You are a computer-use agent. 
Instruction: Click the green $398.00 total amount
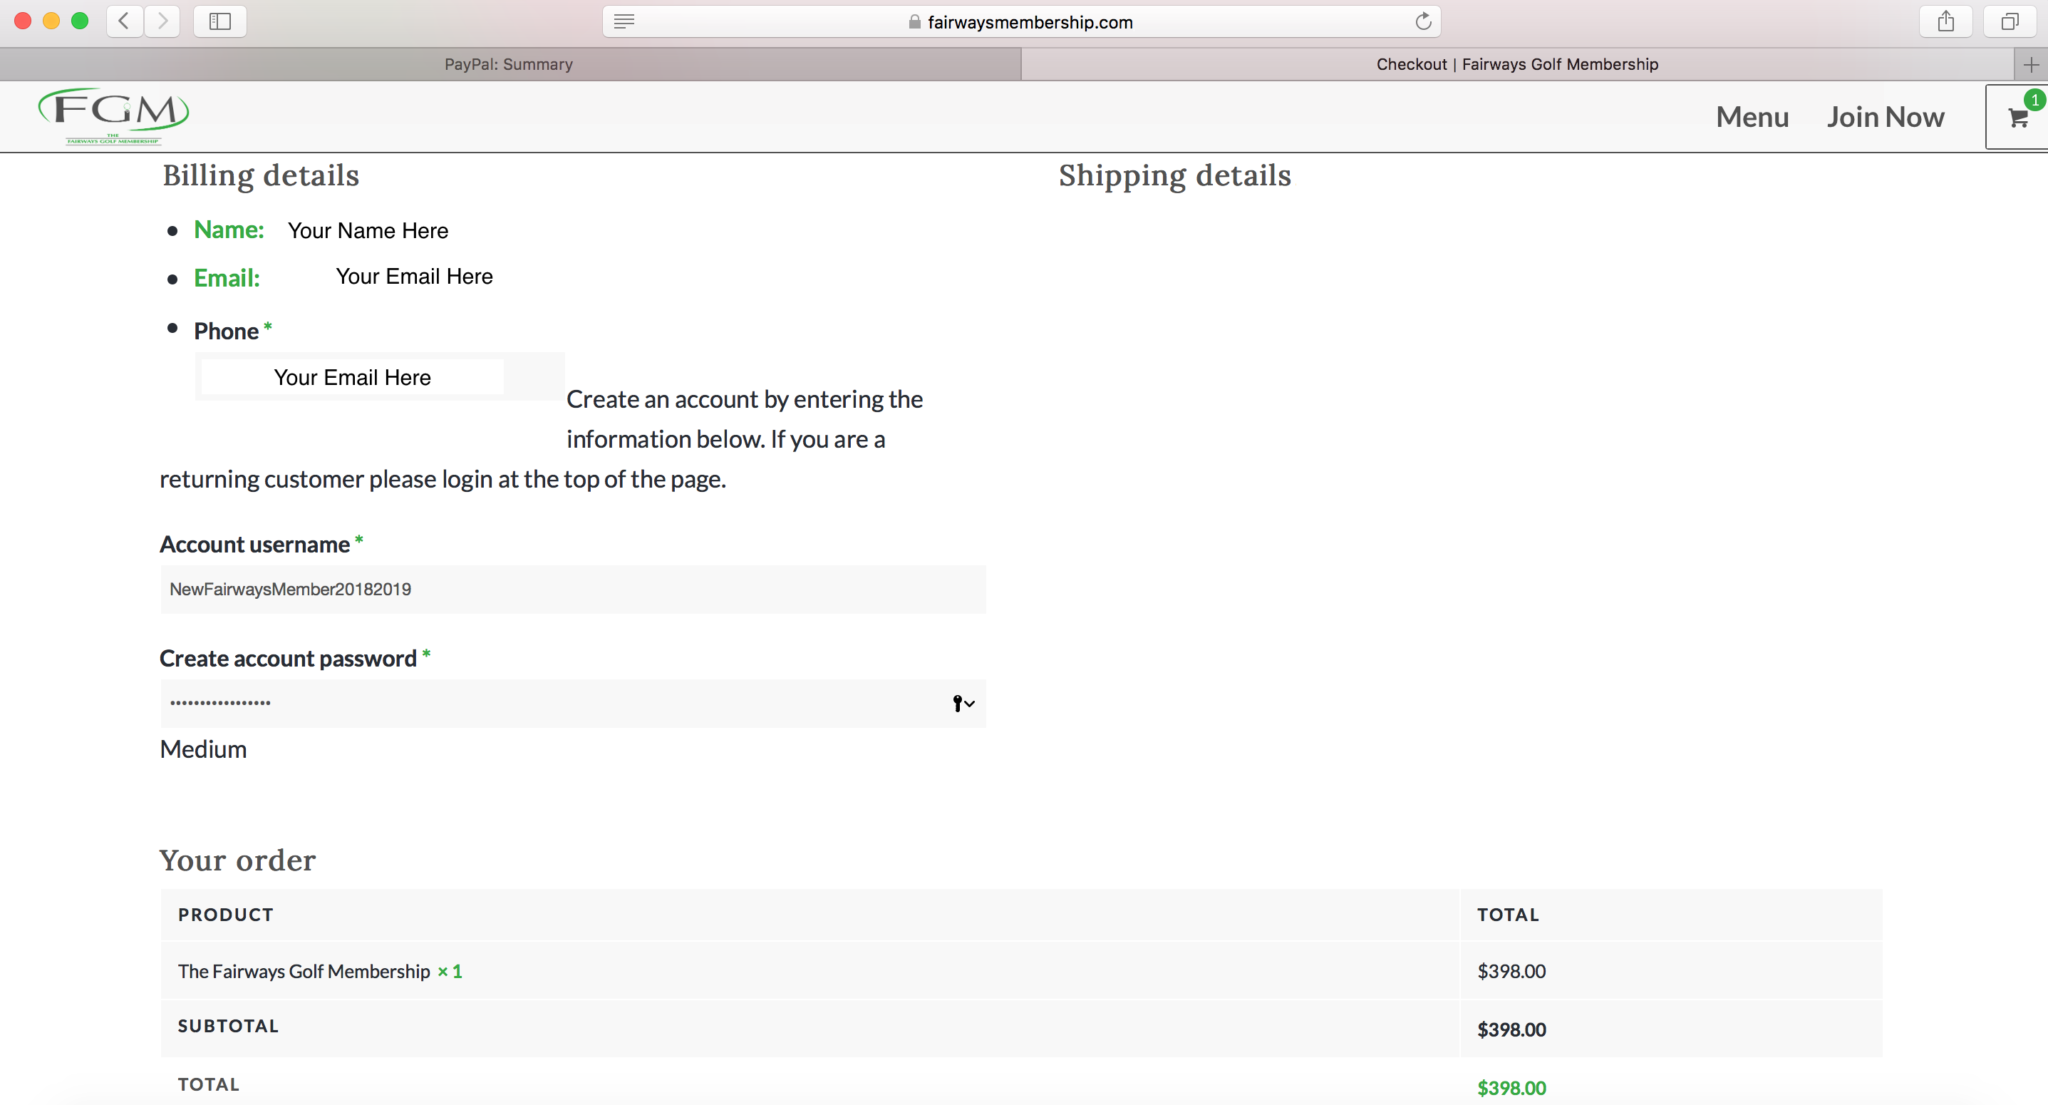[1512, 1088]
